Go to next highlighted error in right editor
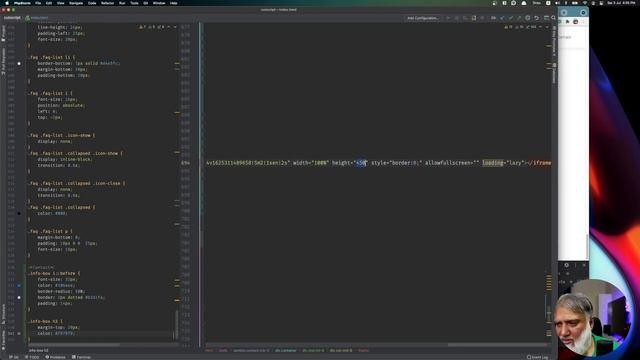Image resolution: width=640 pixels, height=360 pixels. 547,27
